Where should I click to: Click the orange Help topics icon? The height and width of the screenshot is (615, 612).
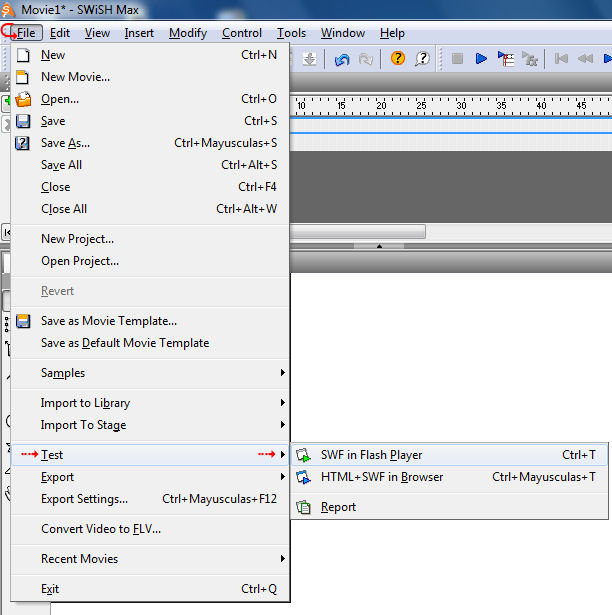tap(398, 58)
